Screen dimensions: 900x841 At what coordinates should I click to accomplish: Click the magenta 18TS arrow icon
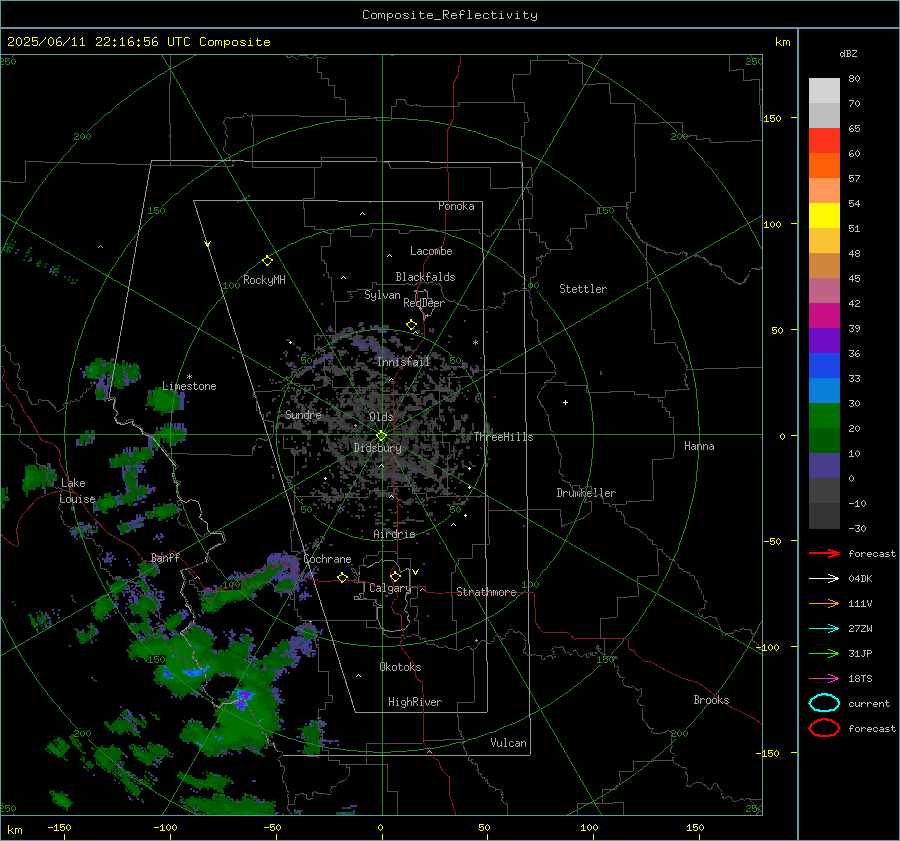tap(824, 678)
